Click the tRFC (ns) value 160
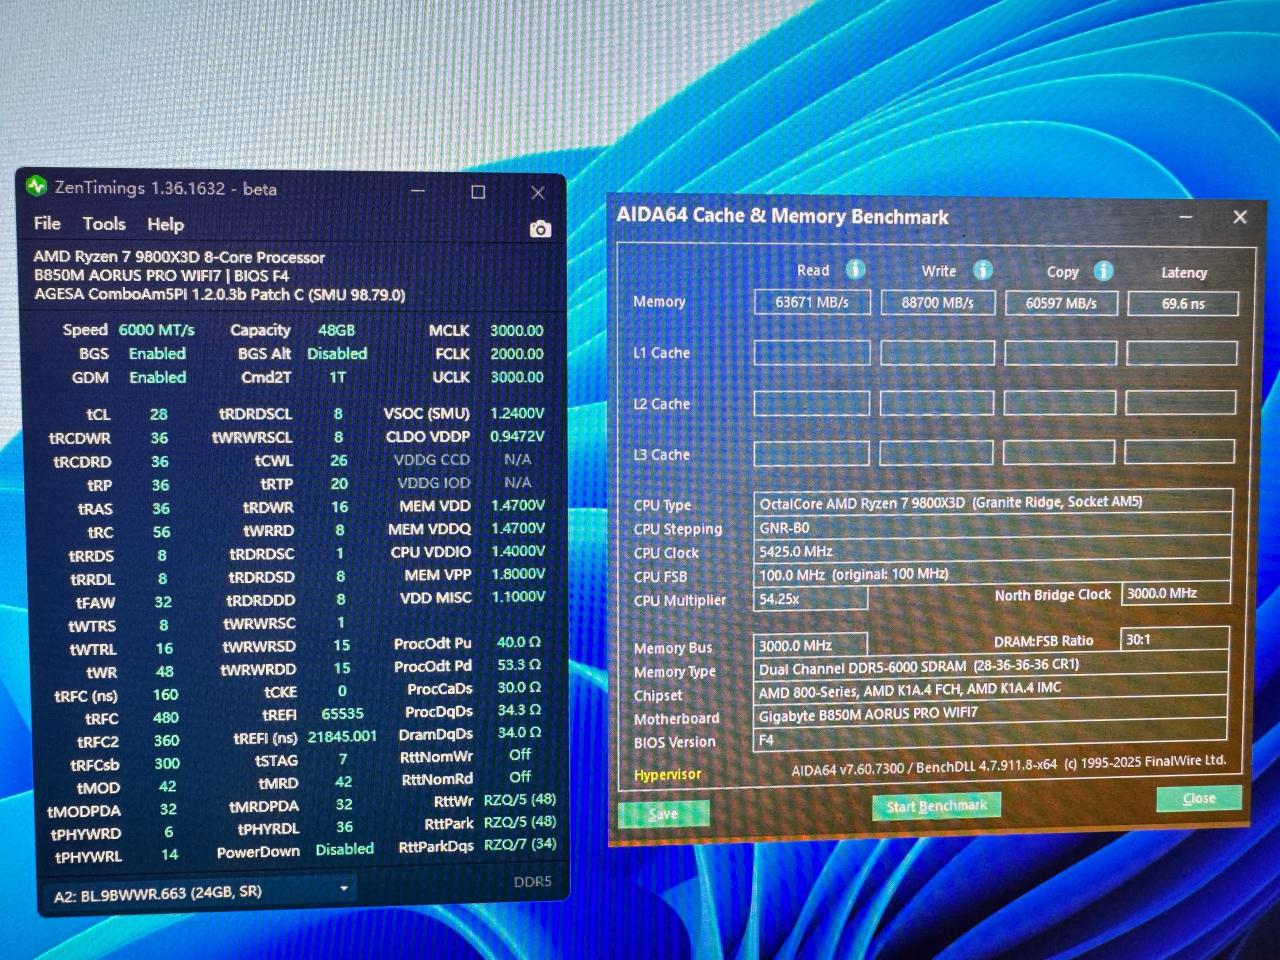 (165, 695)
